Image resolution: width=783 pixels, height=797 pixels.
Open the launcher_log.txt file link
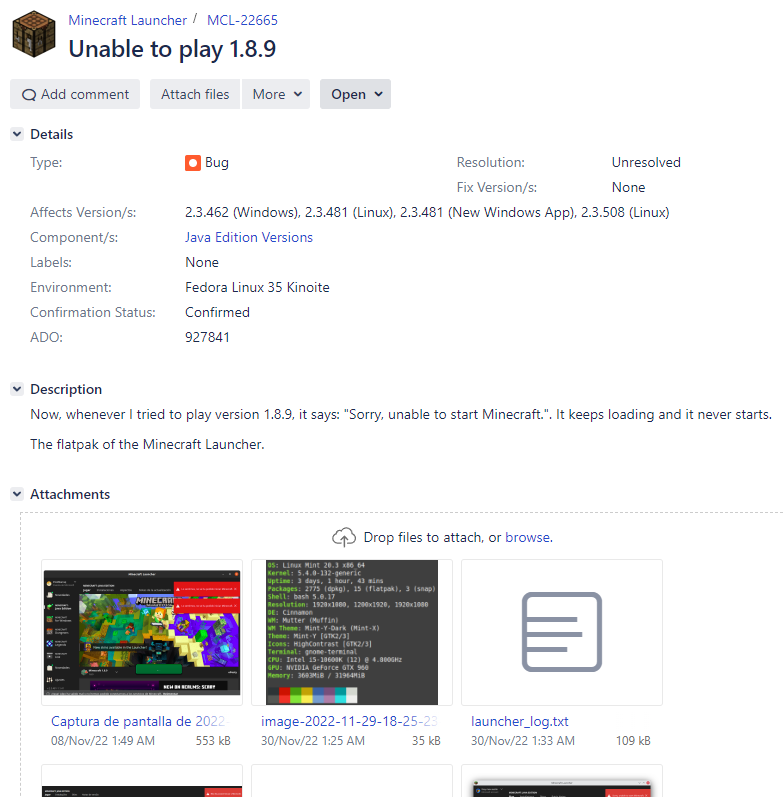pos(520,721)
